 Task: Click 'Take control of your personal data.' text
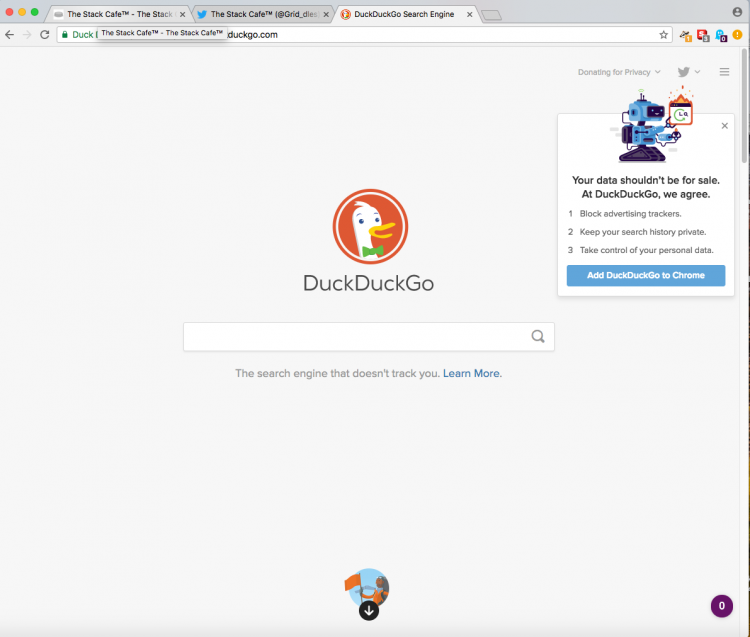point(646,250)
